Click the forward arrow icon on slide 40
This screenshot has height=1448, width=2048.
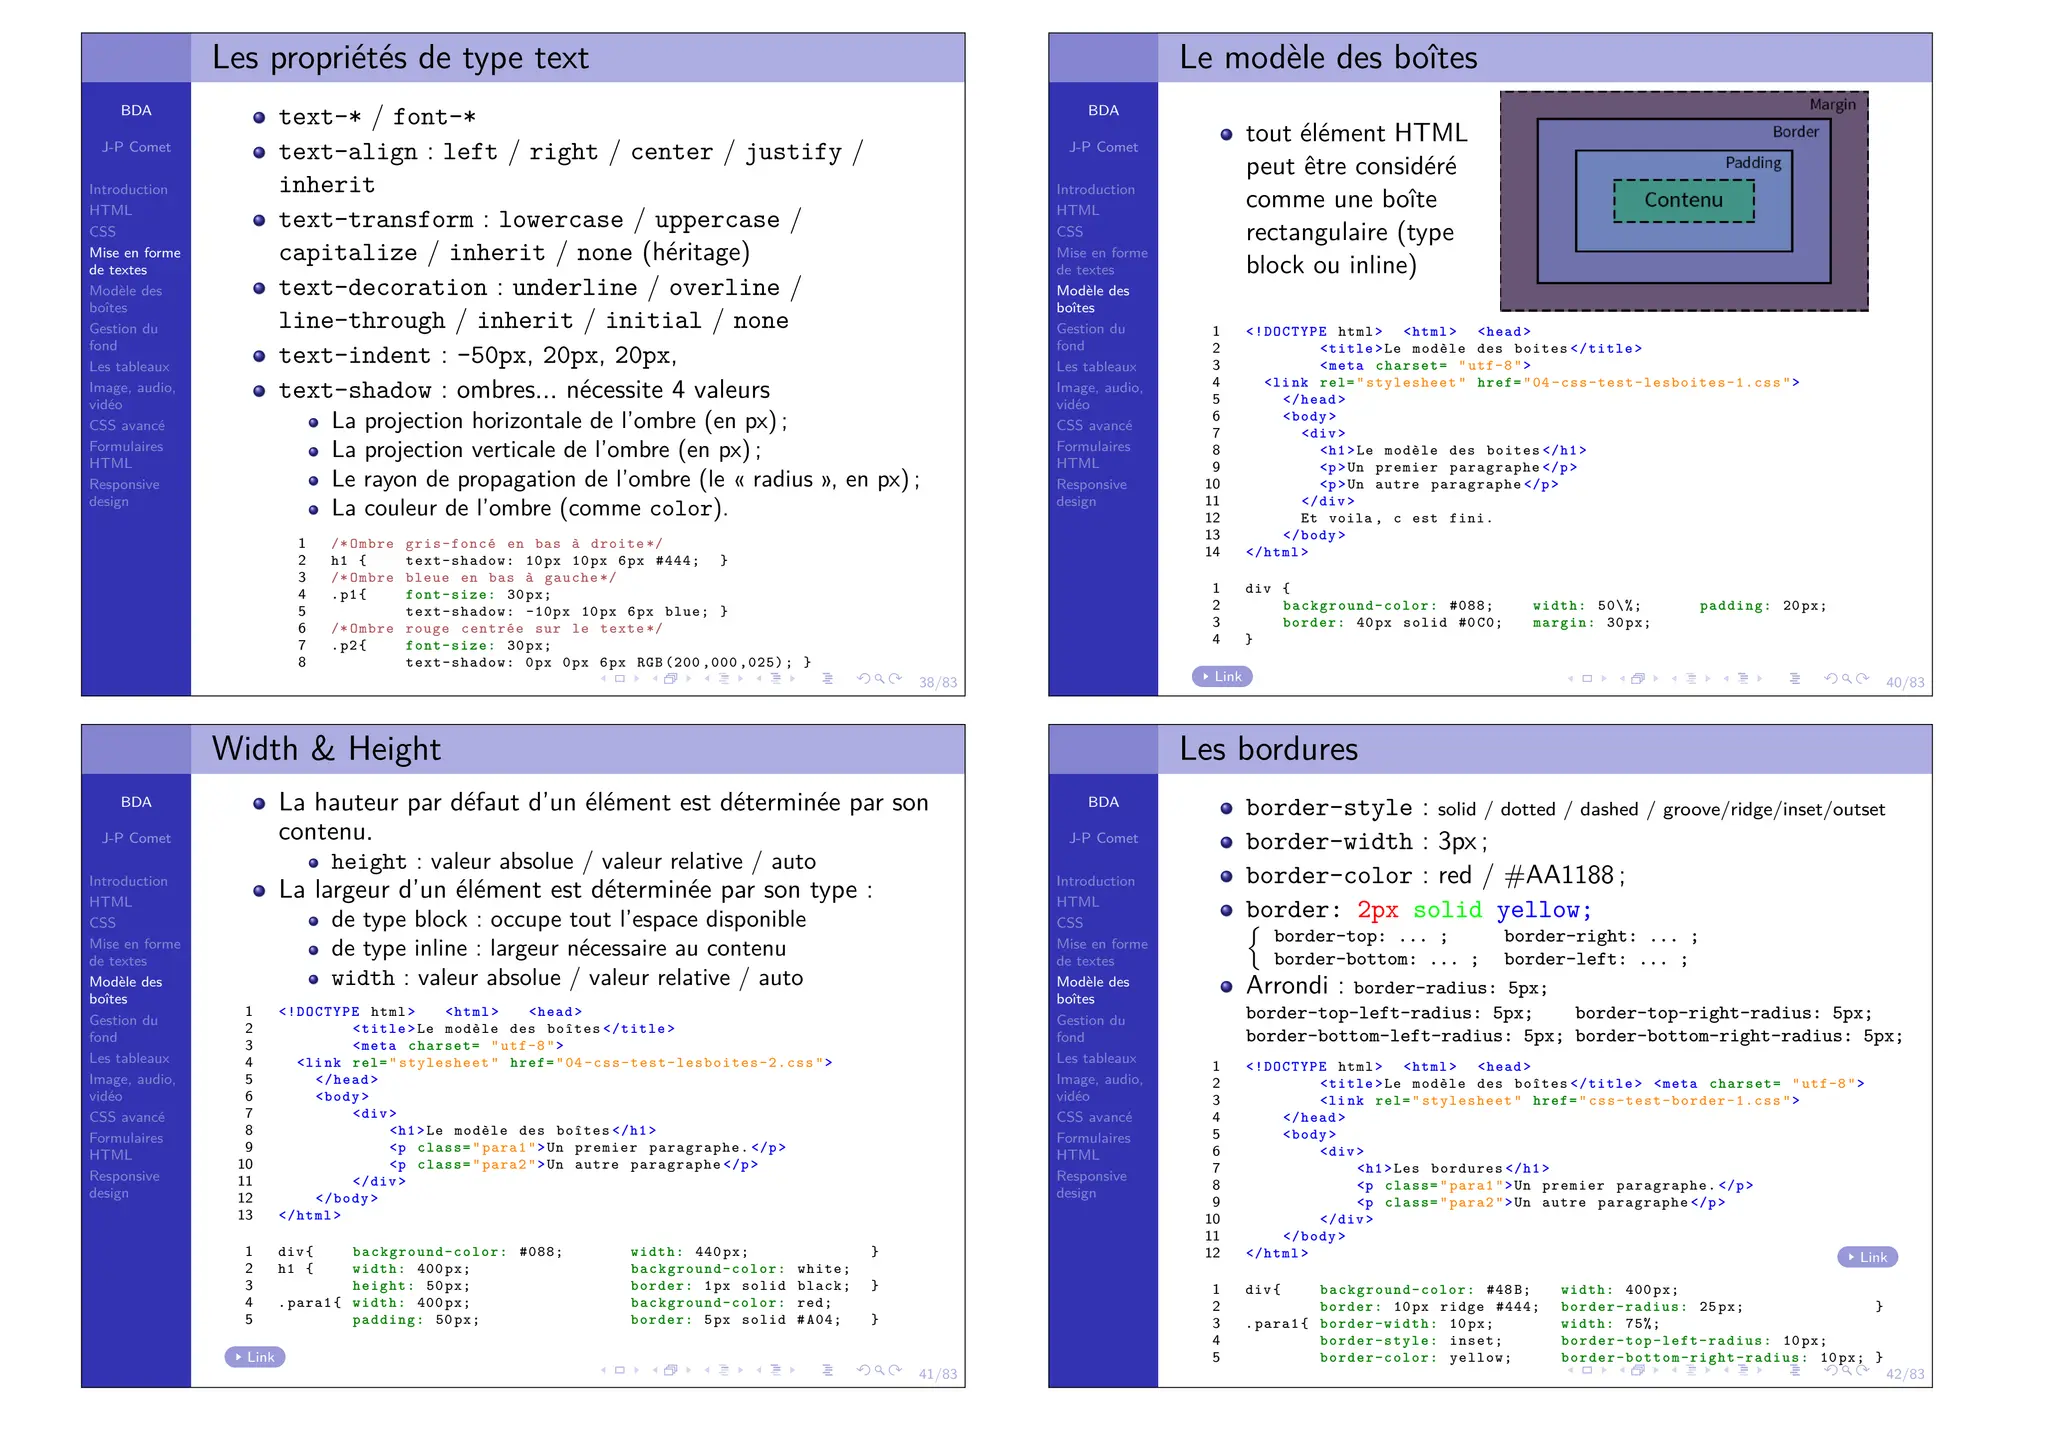pos(1862,678)
